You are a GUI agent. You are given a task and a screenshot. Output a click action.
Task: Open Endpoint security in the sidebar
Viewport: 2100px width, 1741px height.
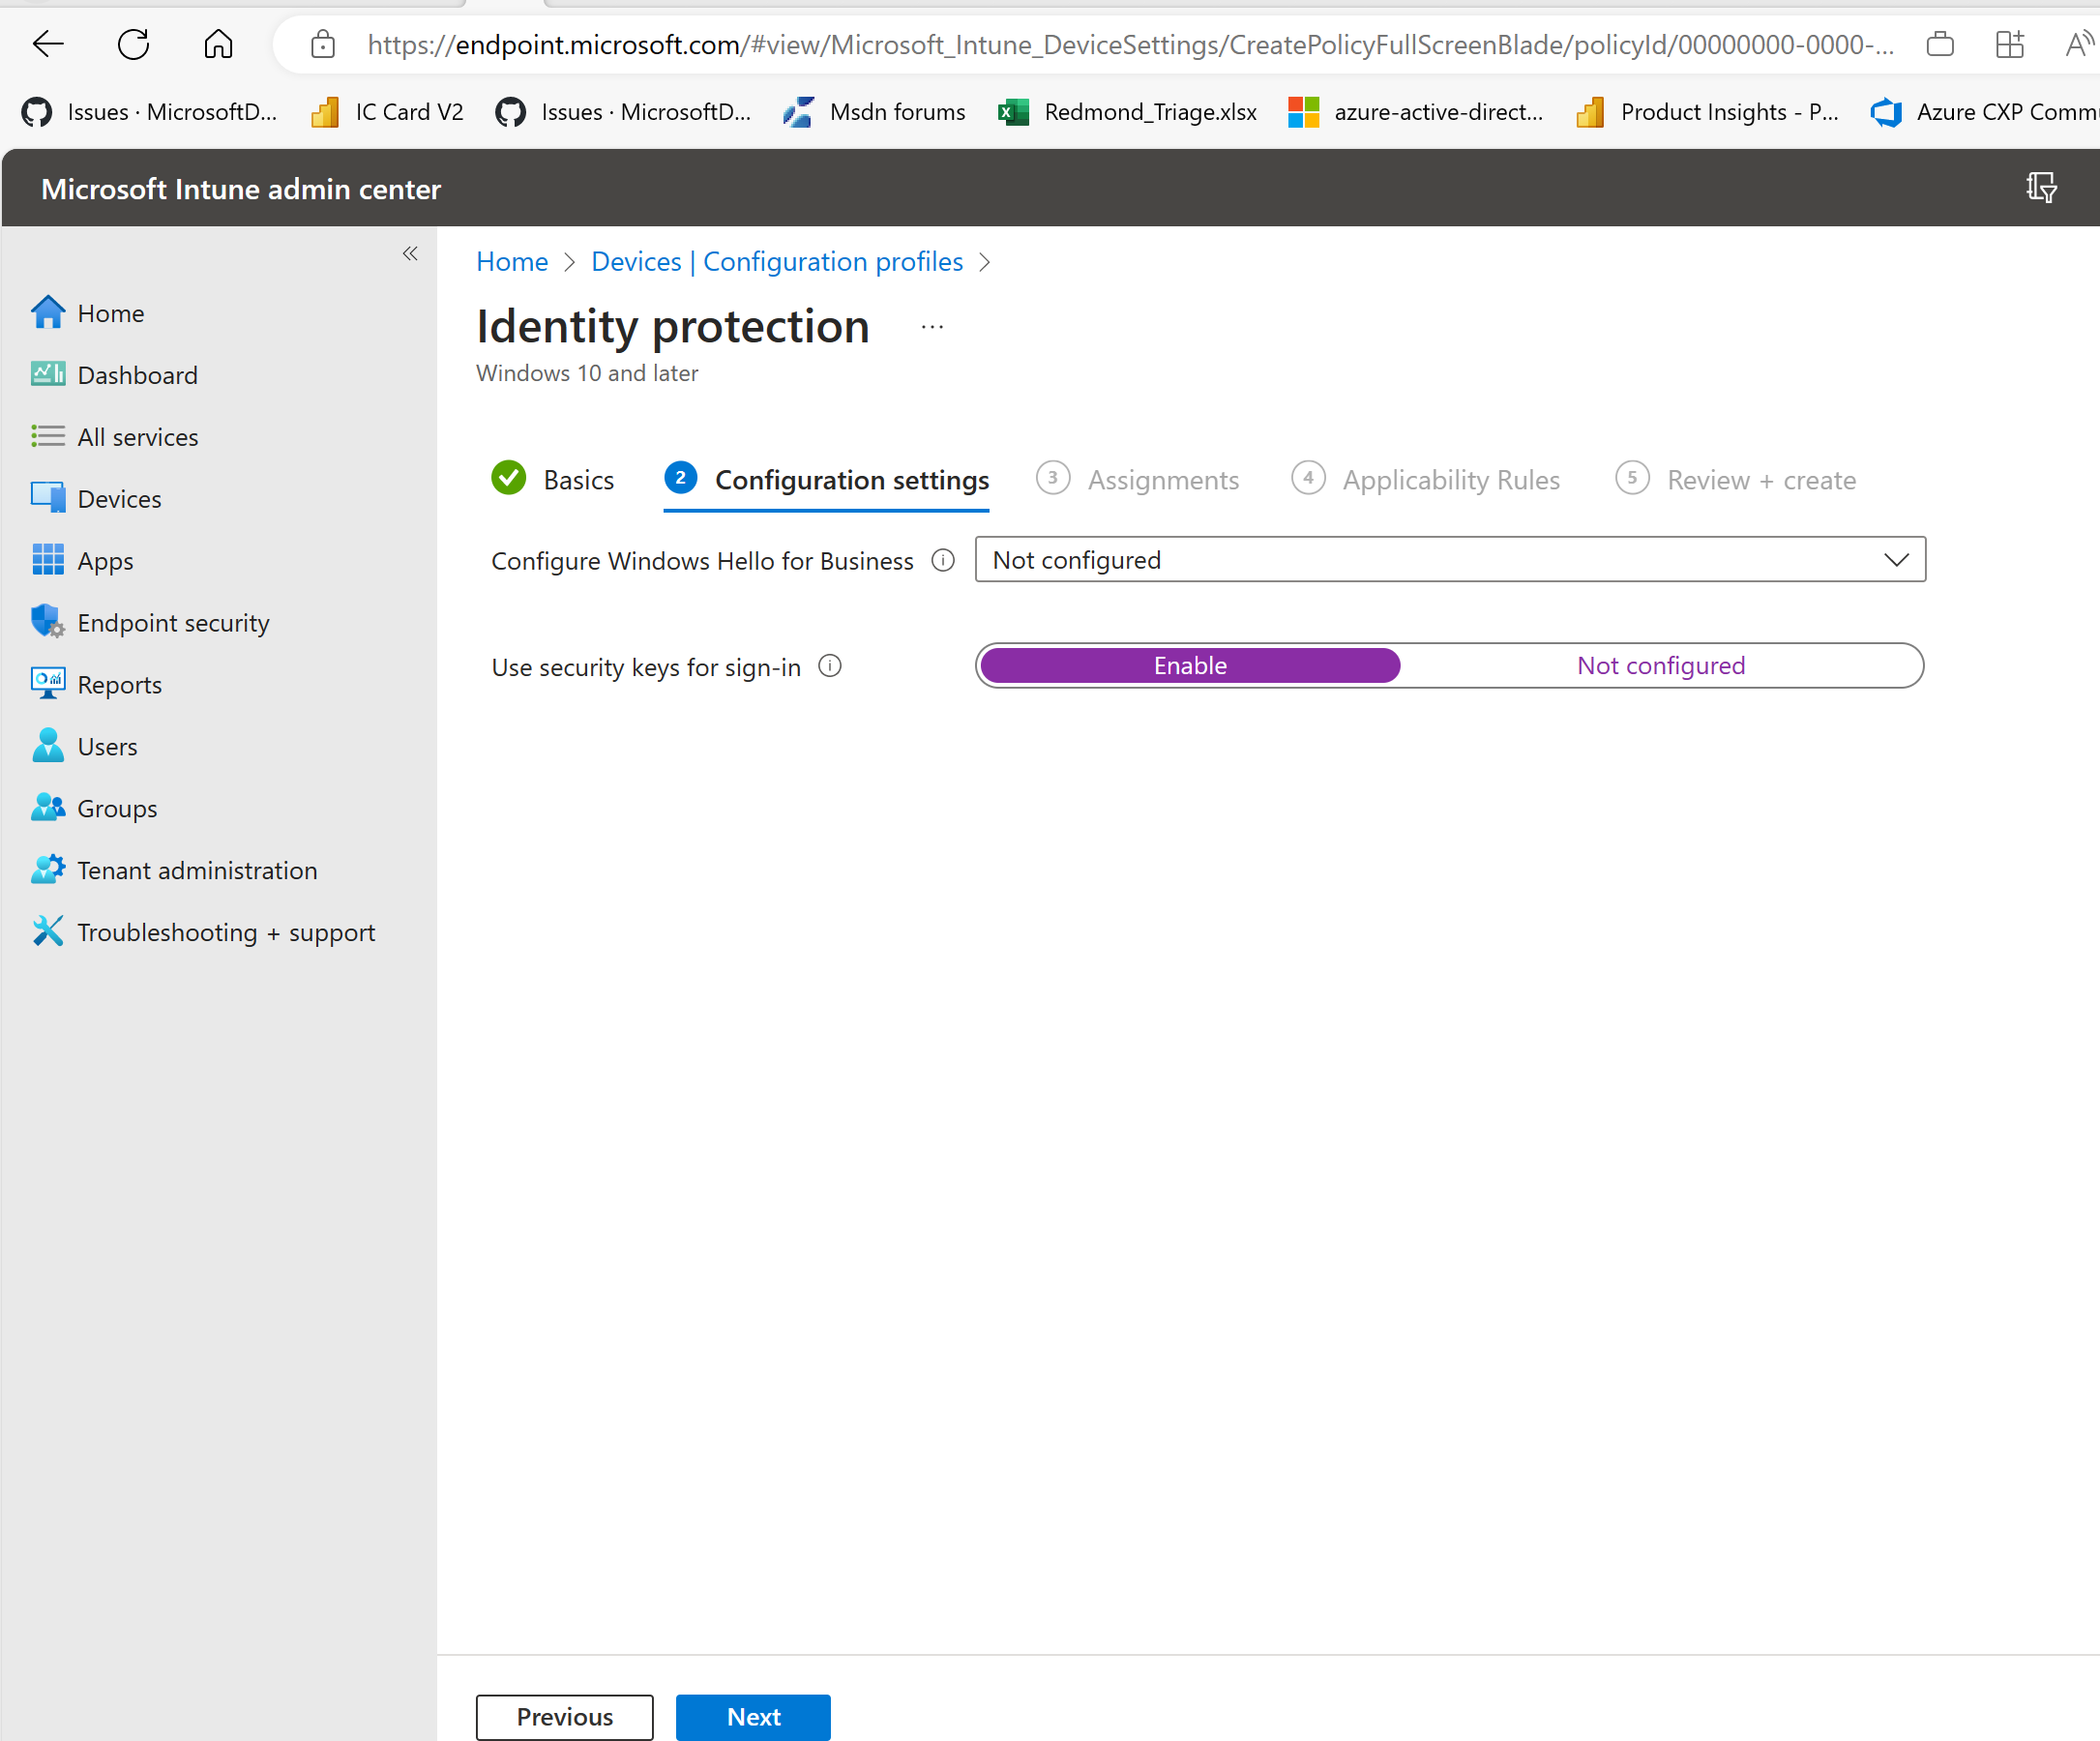pyautogui.click(x=150, y=623)
